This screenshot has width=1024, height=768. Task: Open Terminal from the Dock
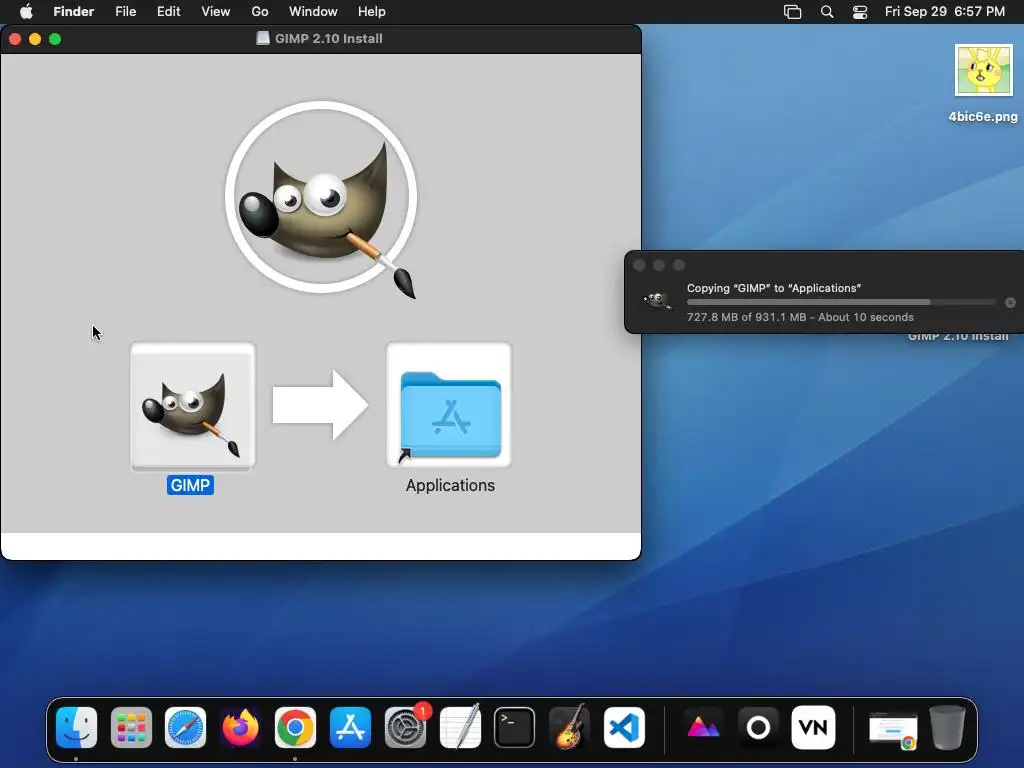[x=515, y=727]
